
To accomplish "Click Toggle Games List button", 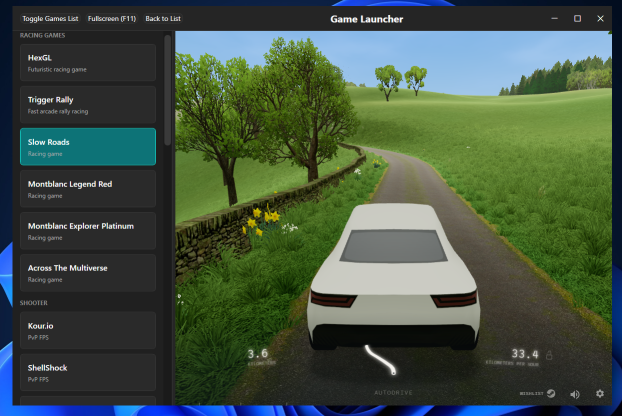I will coord(50,19).
